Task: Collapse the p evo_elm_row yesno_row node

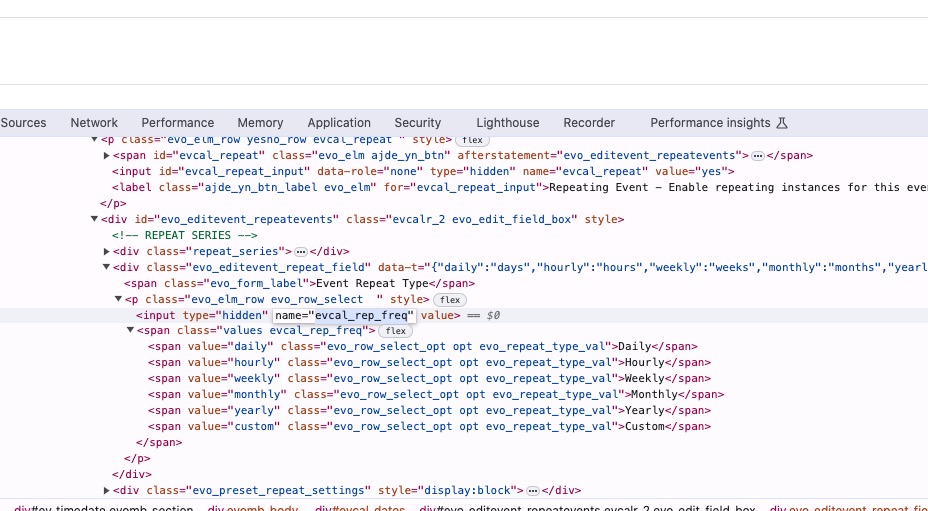Action: point(94,140)
